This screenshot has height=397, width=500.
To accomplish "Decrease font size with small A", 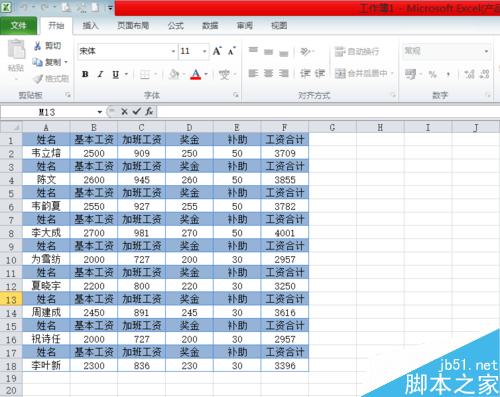I will point(232,51).
